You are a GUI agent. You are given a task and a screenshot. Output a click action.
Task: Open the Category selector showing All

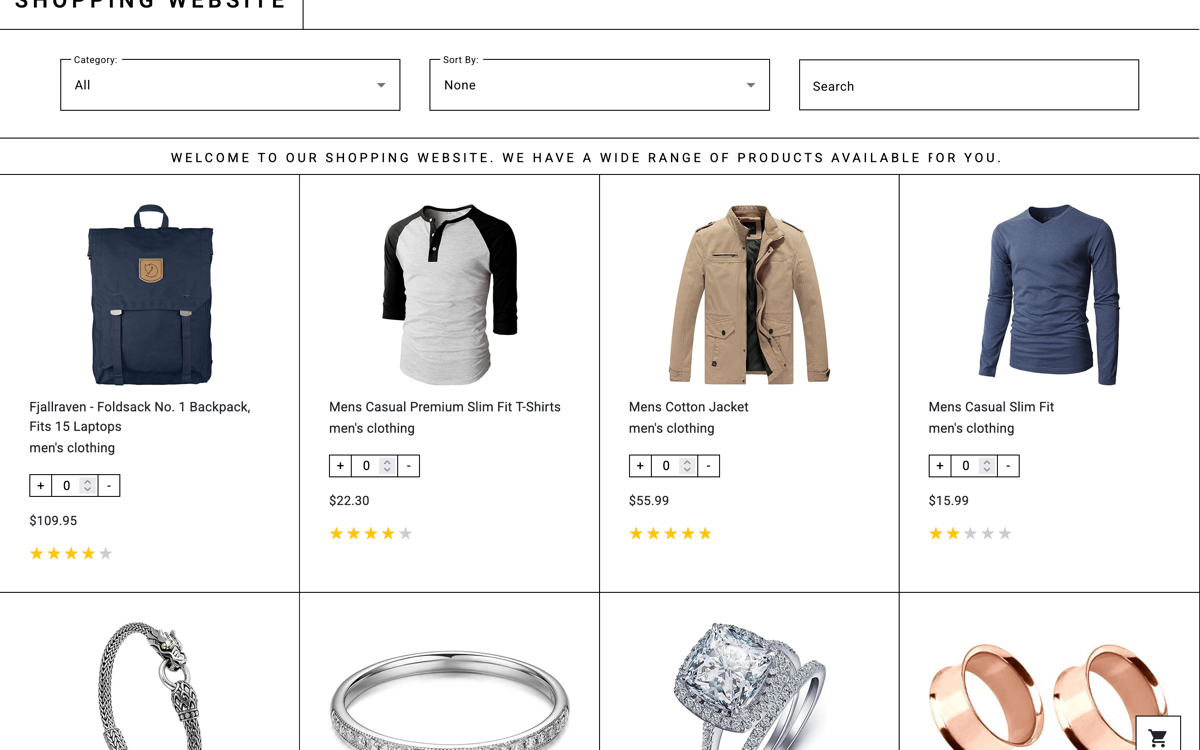click(x=230, y=85)
